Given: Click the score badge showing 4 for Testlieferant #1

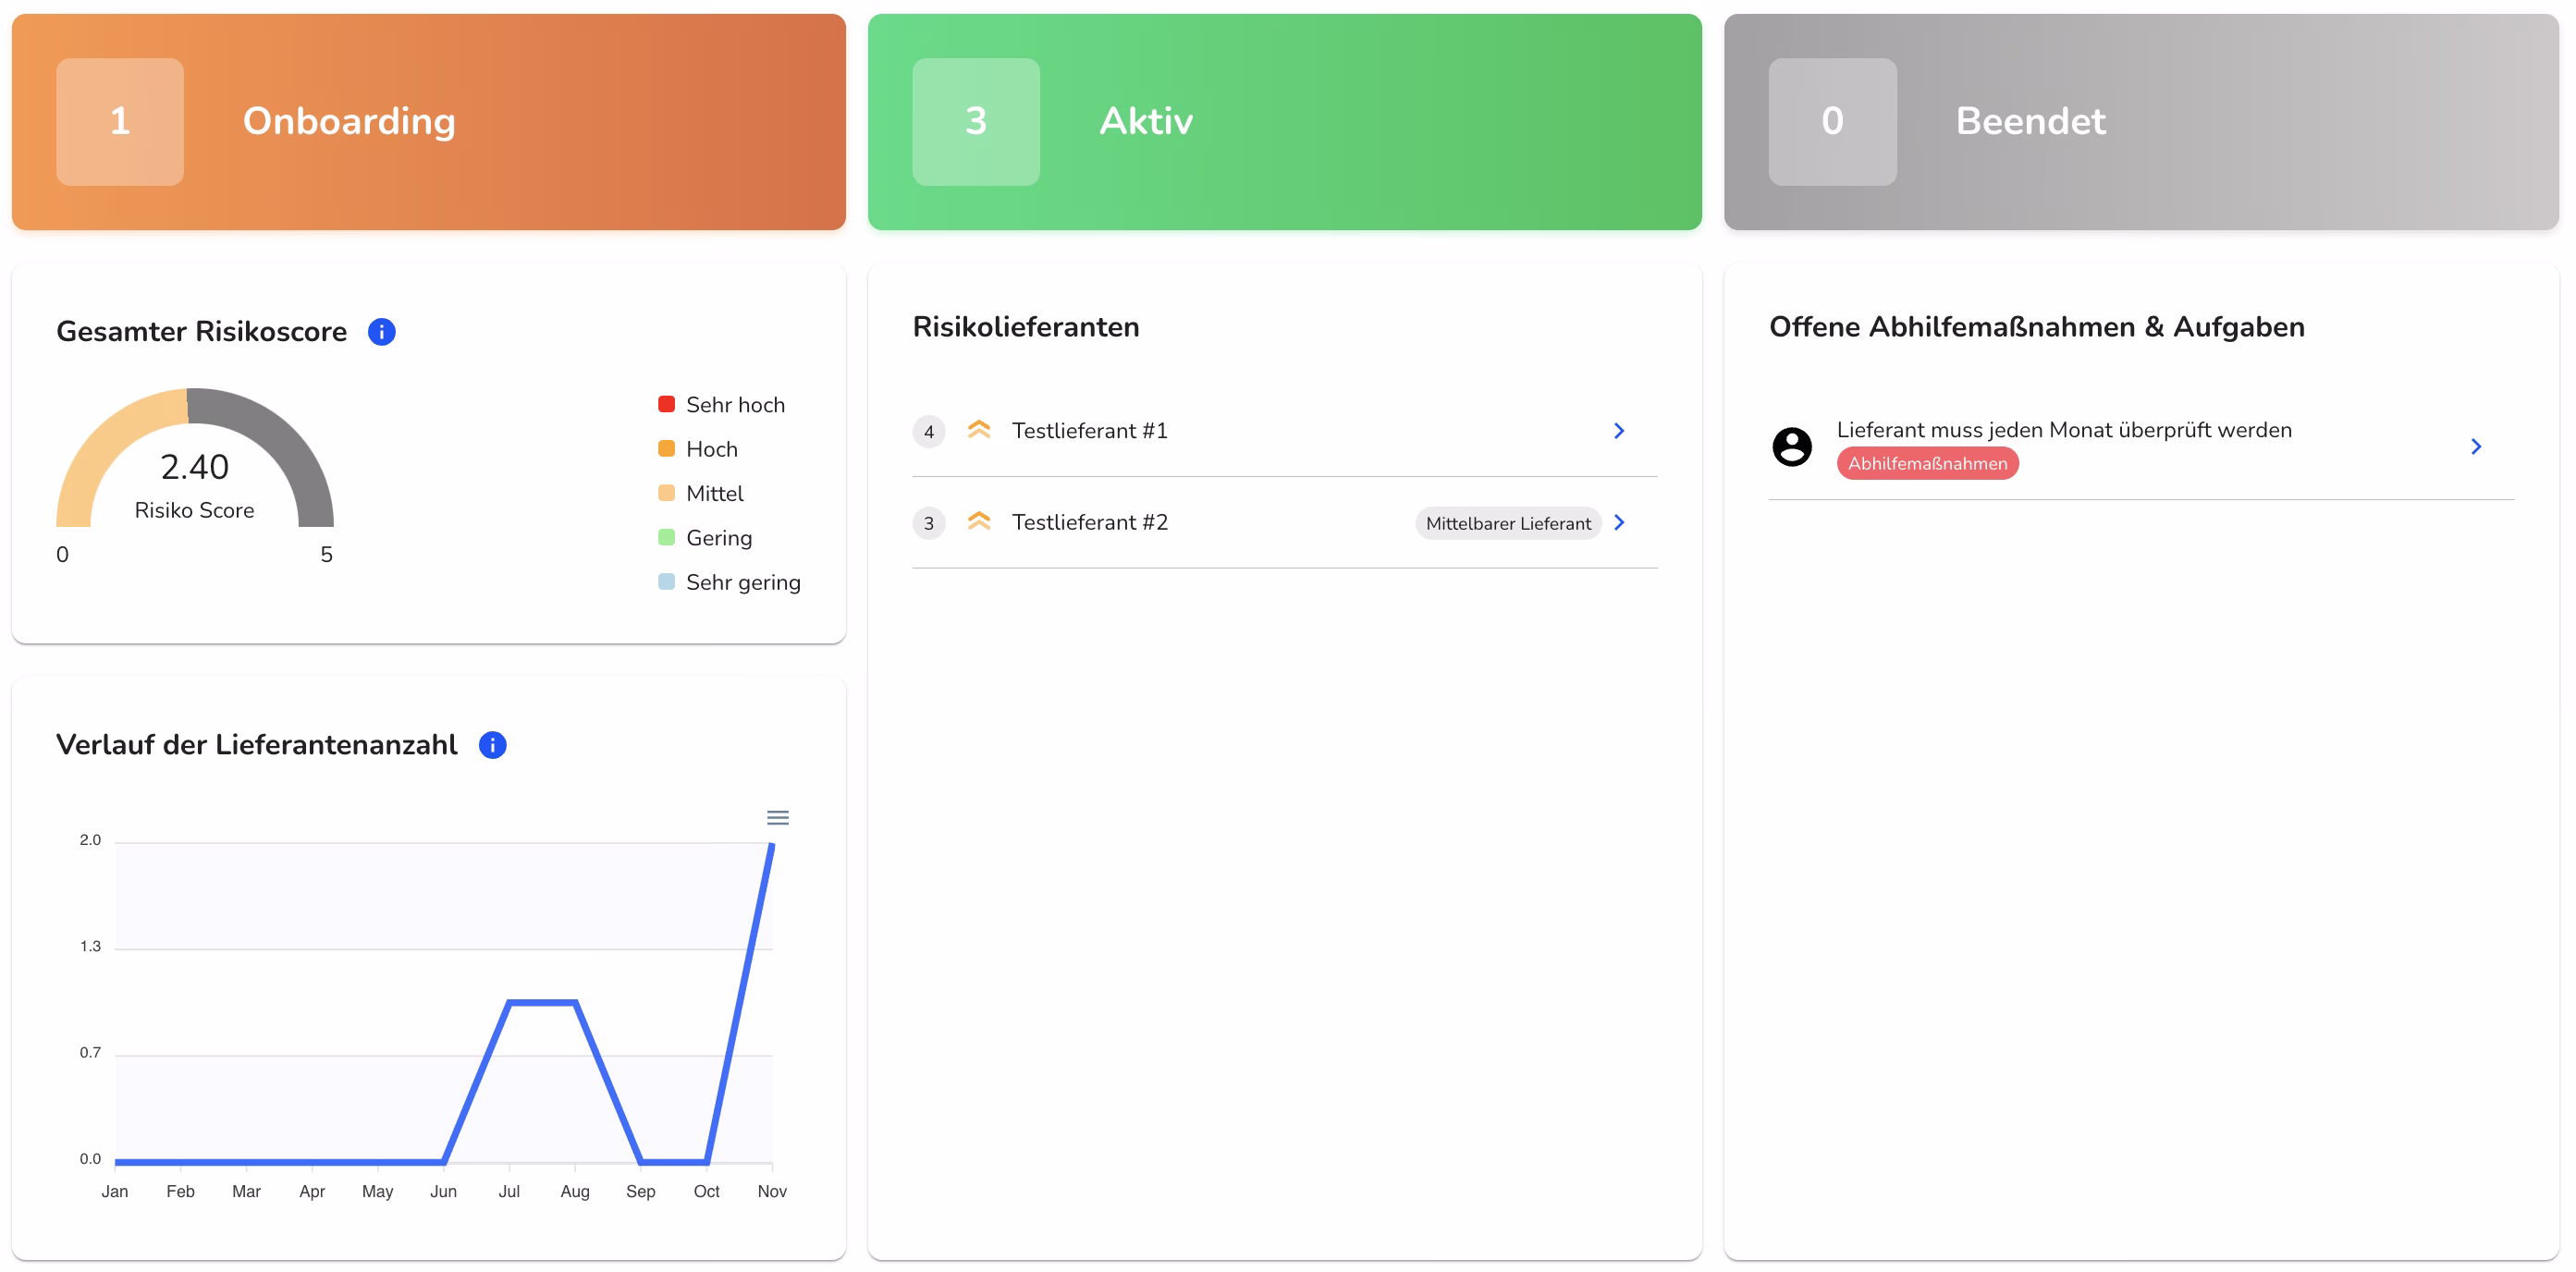Looking at the screenshot, I should (929, 431).
